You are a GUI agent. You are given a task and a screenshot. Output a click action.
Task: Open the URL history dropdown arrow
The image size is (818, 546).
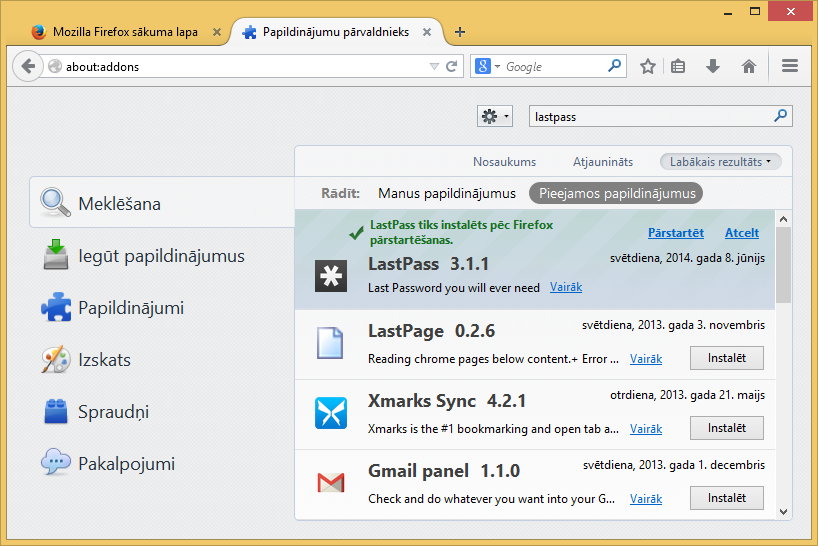click(434, 66)
